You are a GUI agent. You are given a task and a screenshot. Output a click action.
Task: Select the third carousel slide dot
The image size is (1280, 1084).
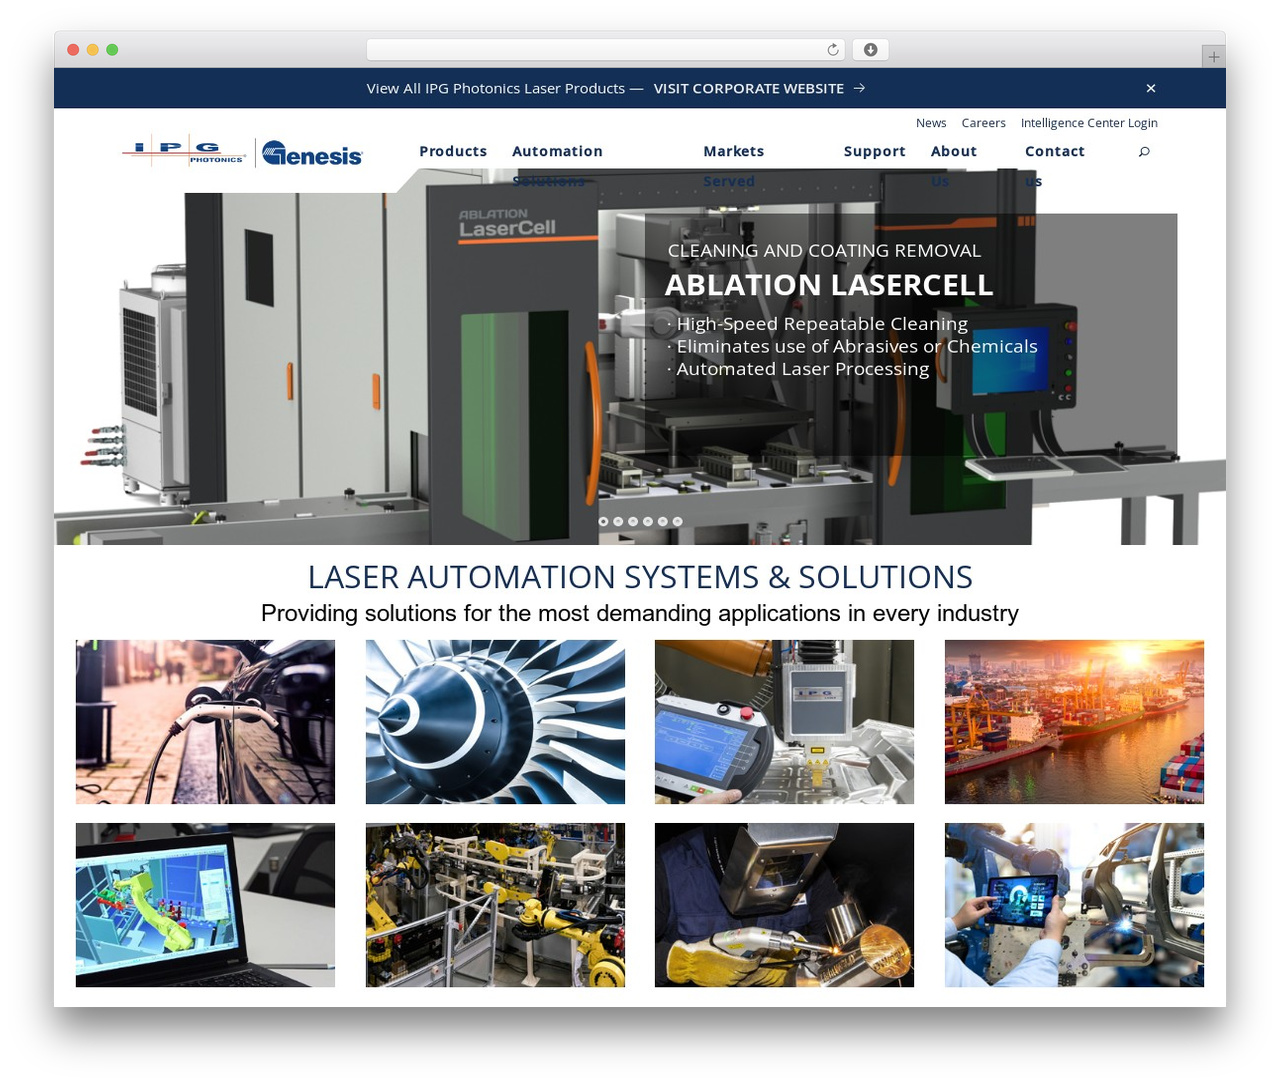click(x=633, y=521)
